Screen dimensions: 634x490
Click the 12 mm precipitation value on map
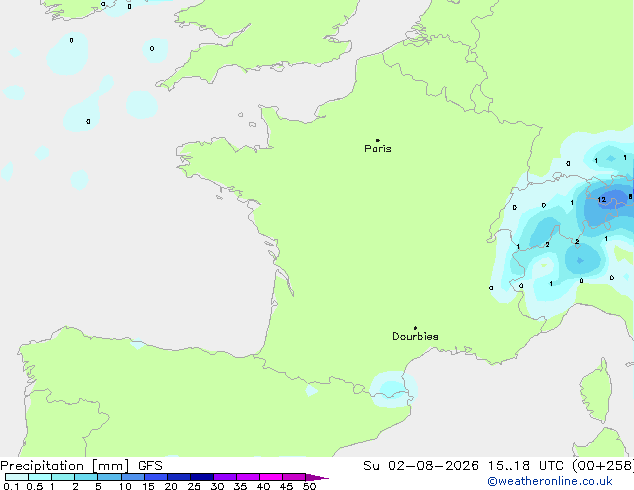tap(602, 199)
